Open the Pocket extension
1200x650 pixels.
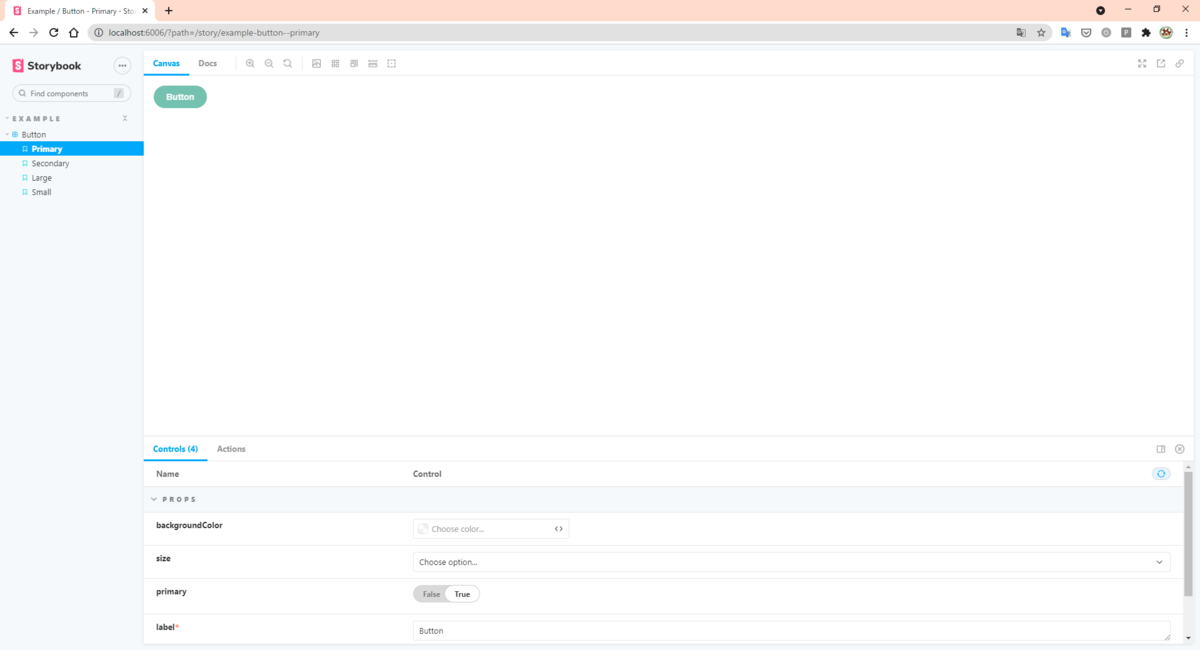click(x=1086, y=32)
